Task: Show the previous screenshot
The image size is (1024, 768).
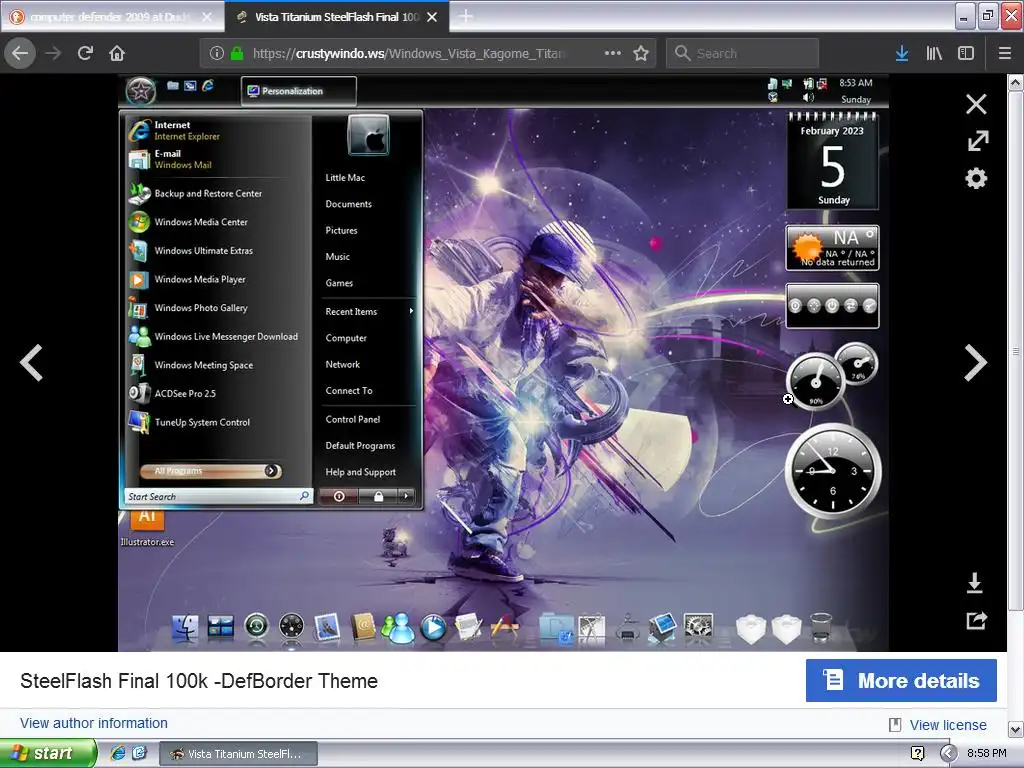Action: point(31,362)
